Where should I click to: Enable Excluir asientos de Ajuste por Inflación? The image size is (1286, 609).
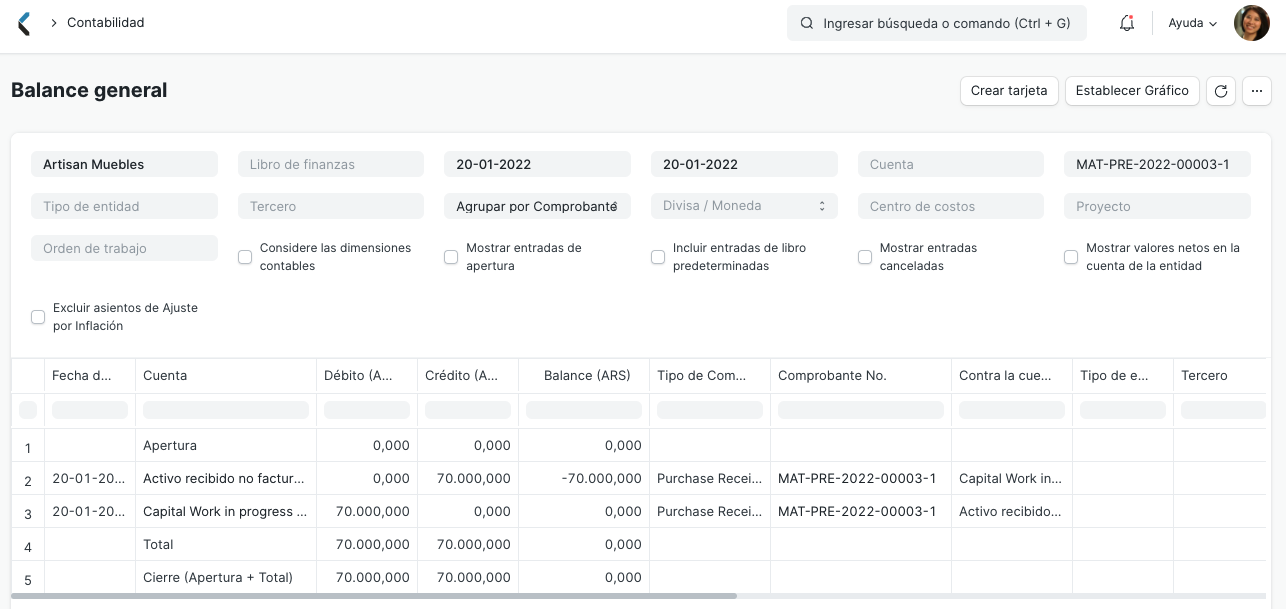coord(38,317)
